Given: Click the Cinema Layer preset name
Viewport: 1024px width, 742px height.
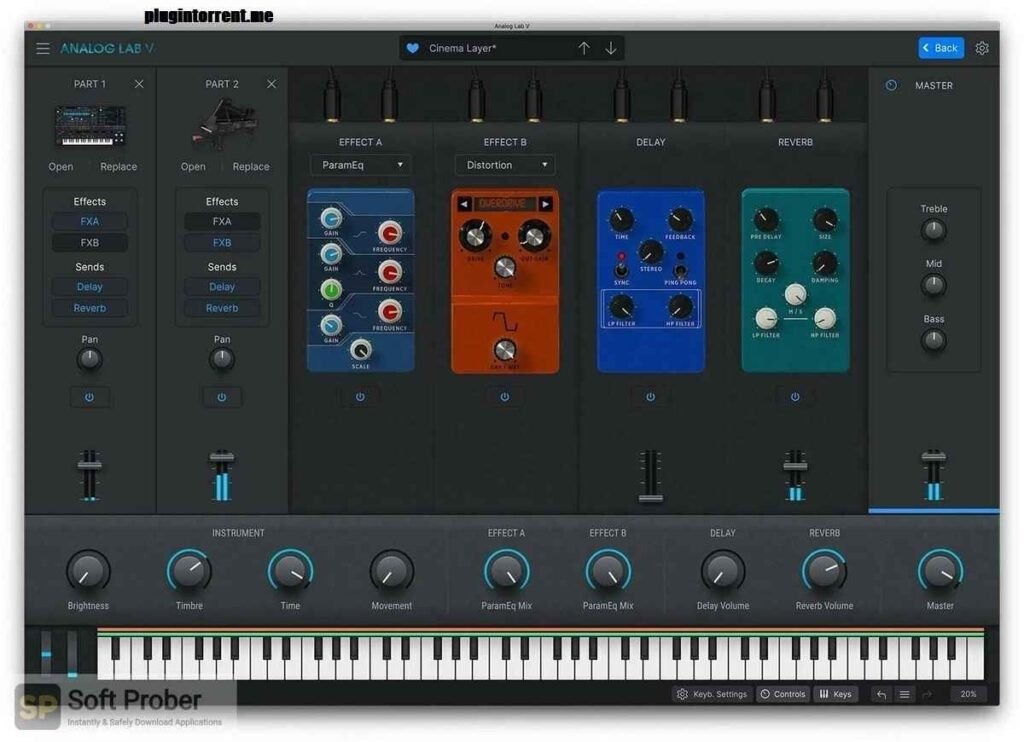Looking at the screenshot, I should (x=462, y=48).
